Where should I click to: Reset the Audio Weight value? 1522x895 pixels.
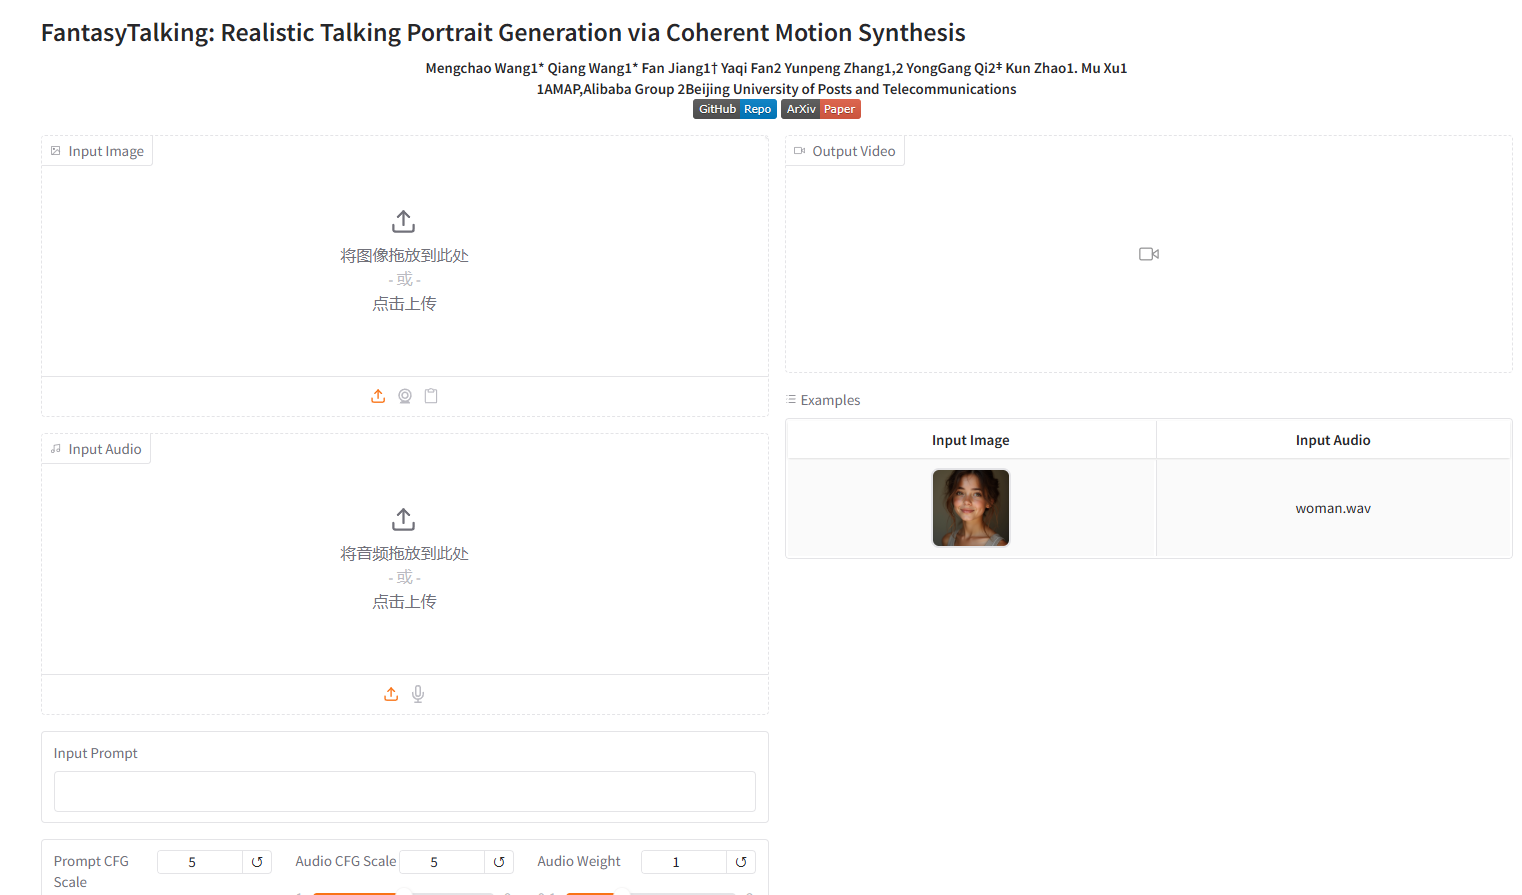click(x=741, y=862)
